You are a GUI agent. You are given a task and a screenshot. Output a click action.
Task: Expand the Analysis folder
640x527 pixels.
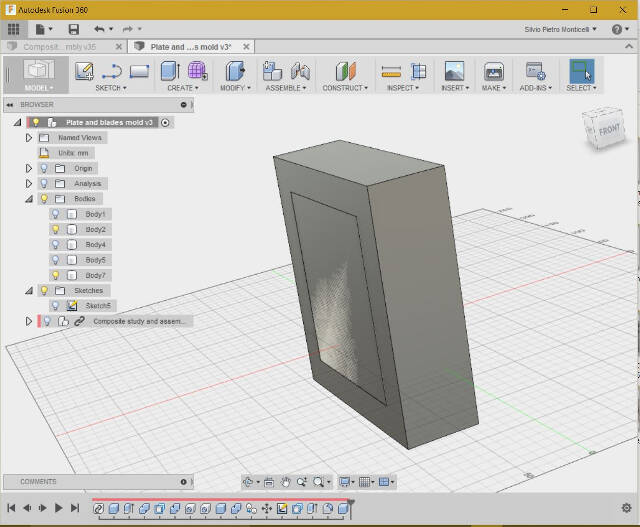[x=29, y=183]
